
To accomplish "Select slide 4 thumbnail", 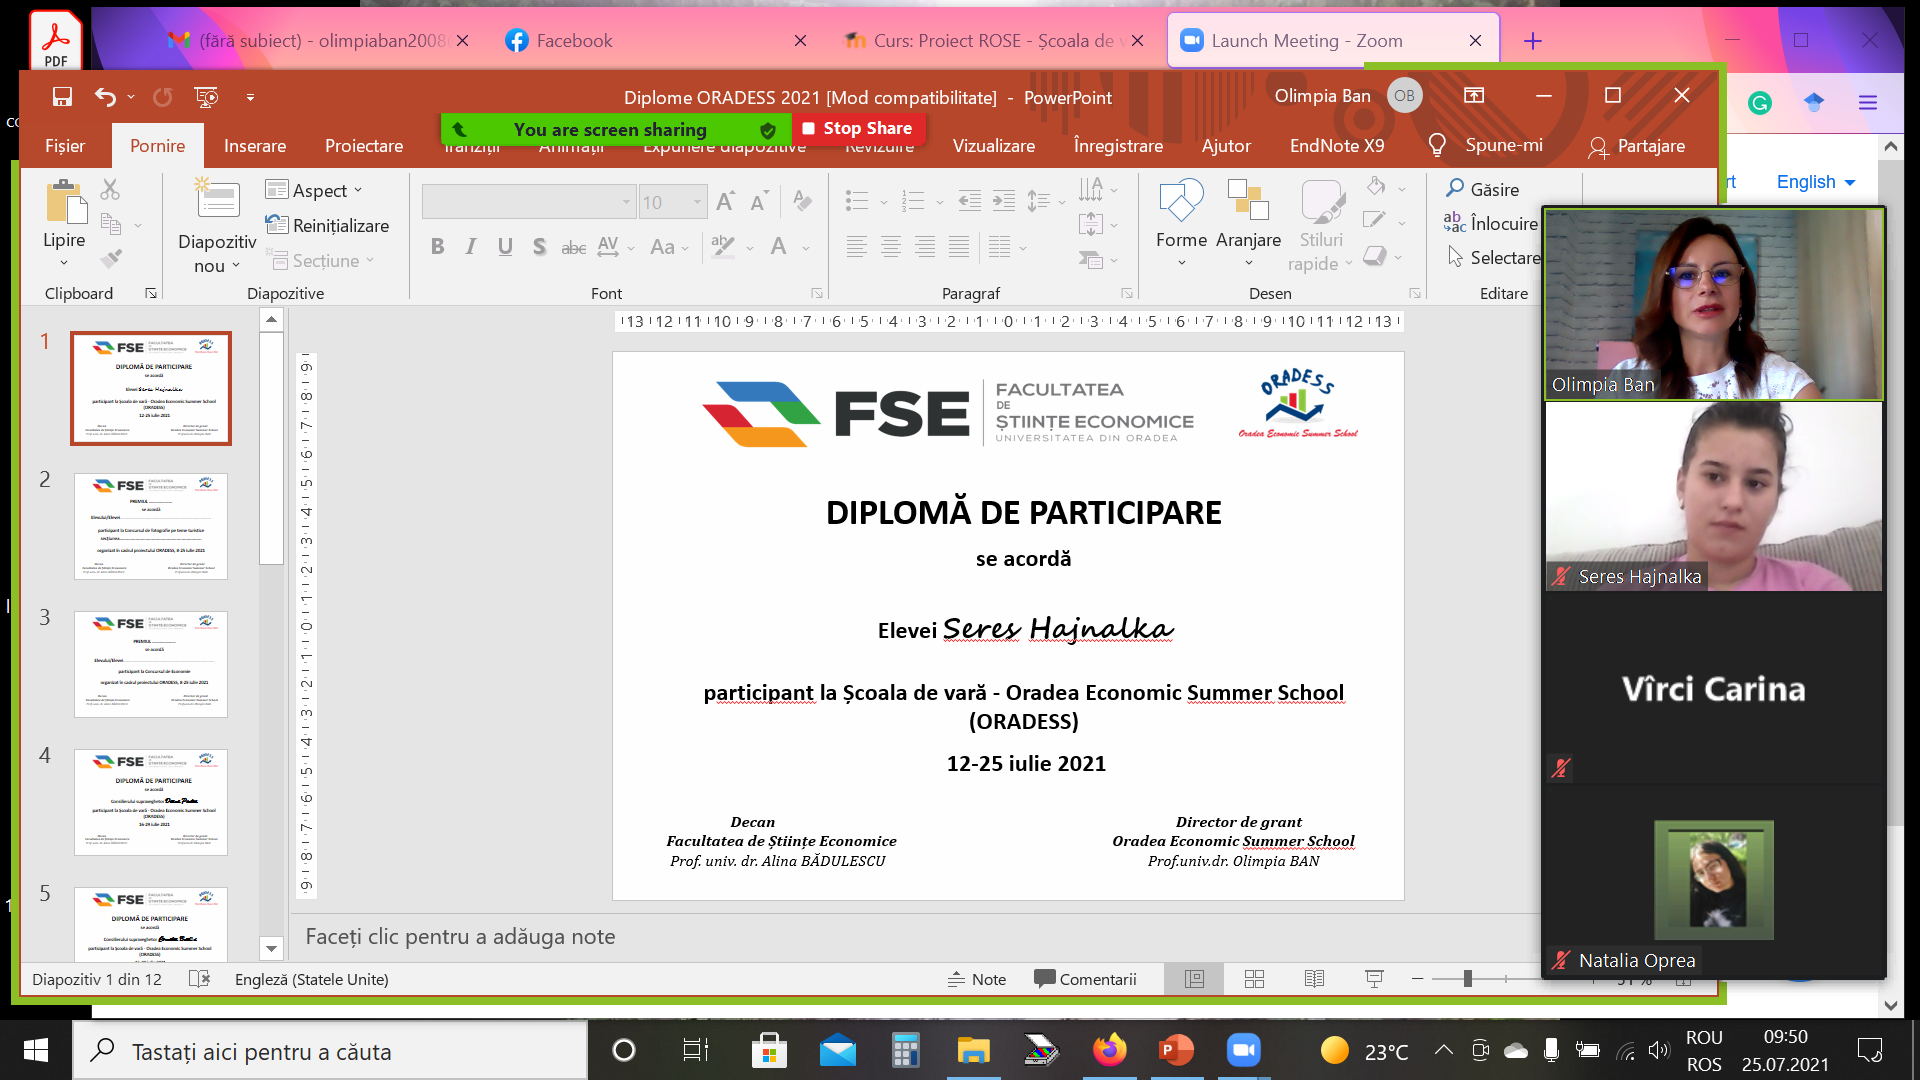I will (x=151, y=802).
